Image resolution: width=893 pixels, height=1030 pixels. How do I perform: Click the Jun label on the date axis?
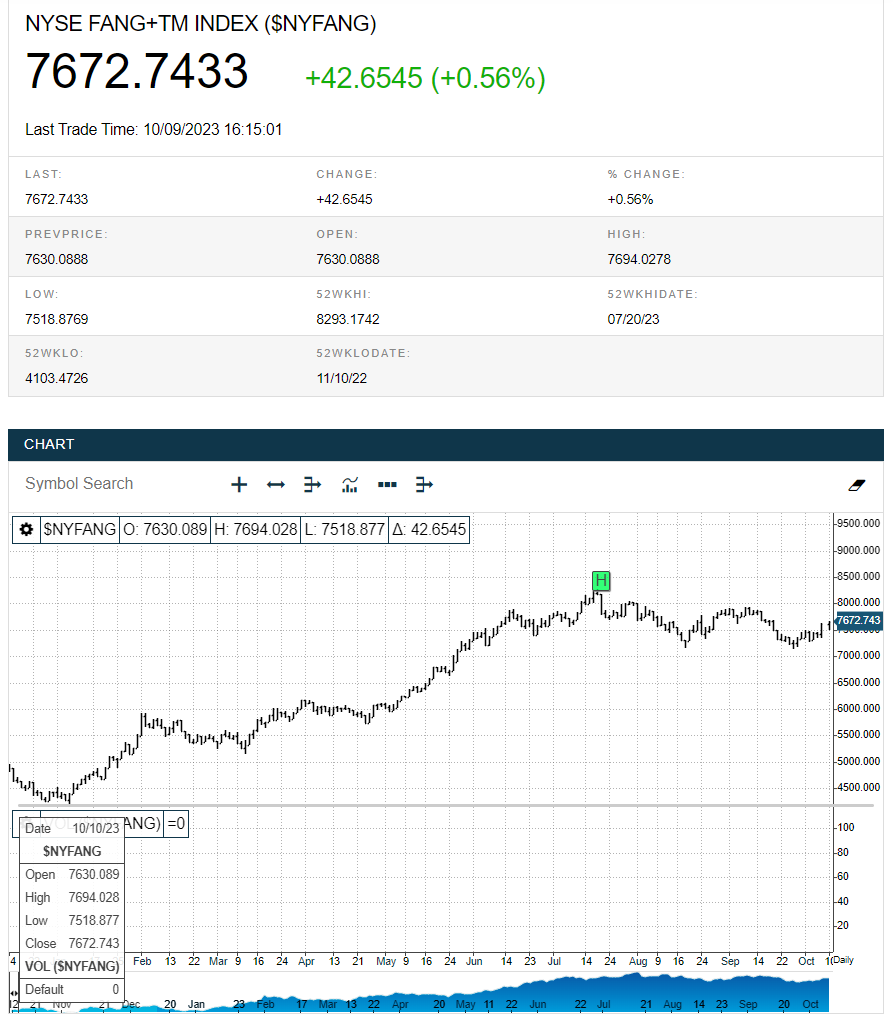(x=474, y=961)
